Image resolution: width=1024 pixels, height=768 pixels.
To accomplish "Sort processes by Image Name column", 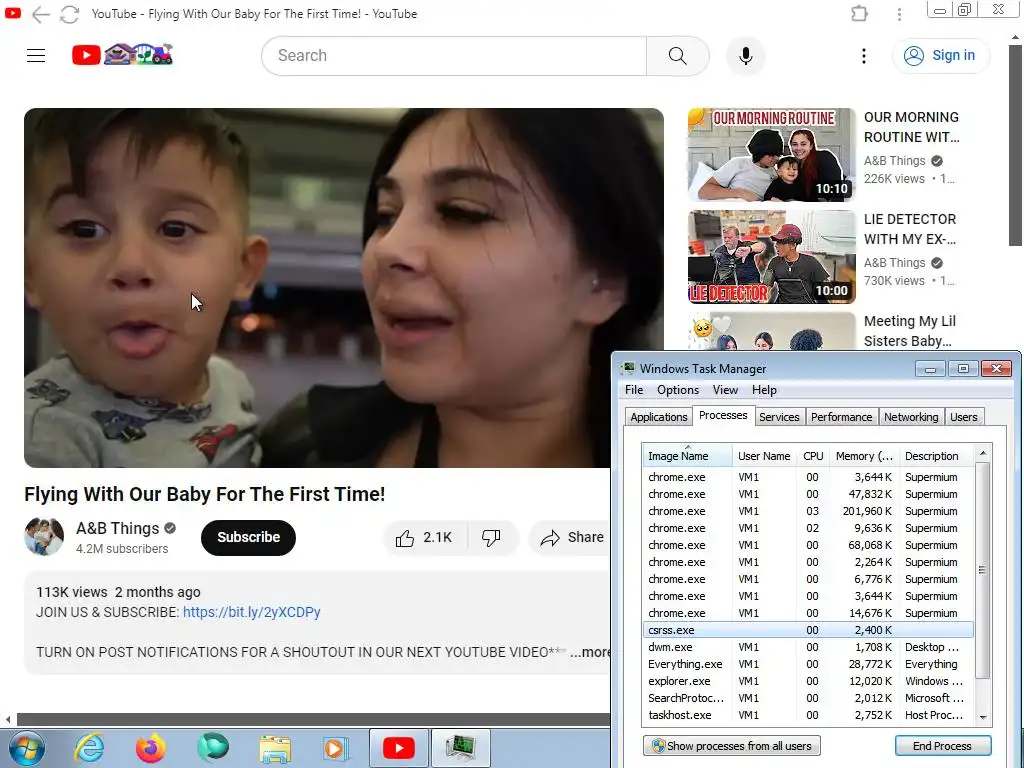I will (x=687, y=456).
